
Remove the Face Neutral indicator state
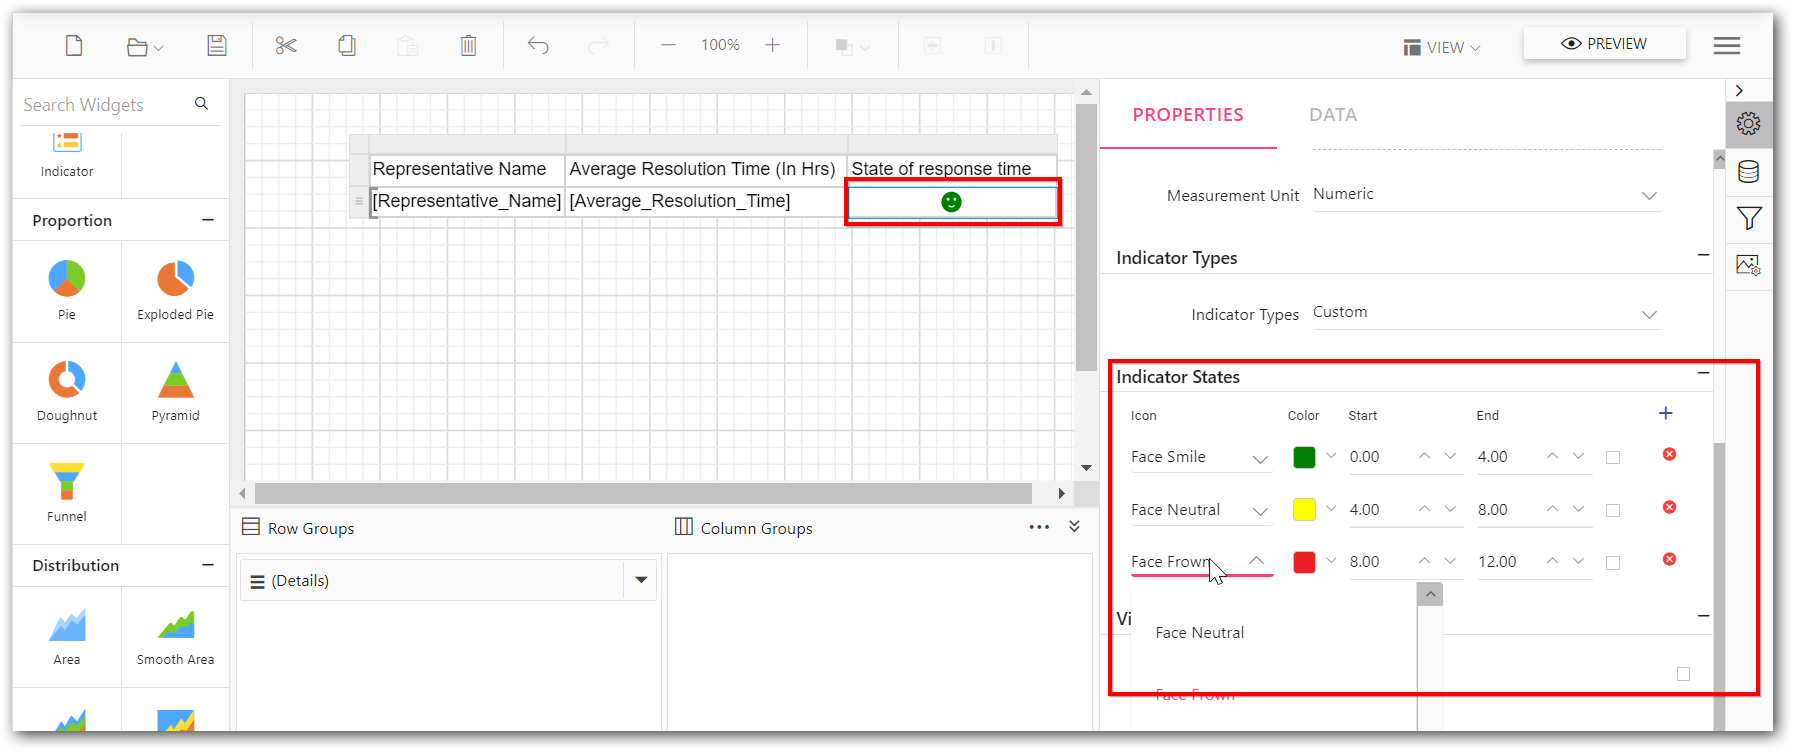(1669, 507)
